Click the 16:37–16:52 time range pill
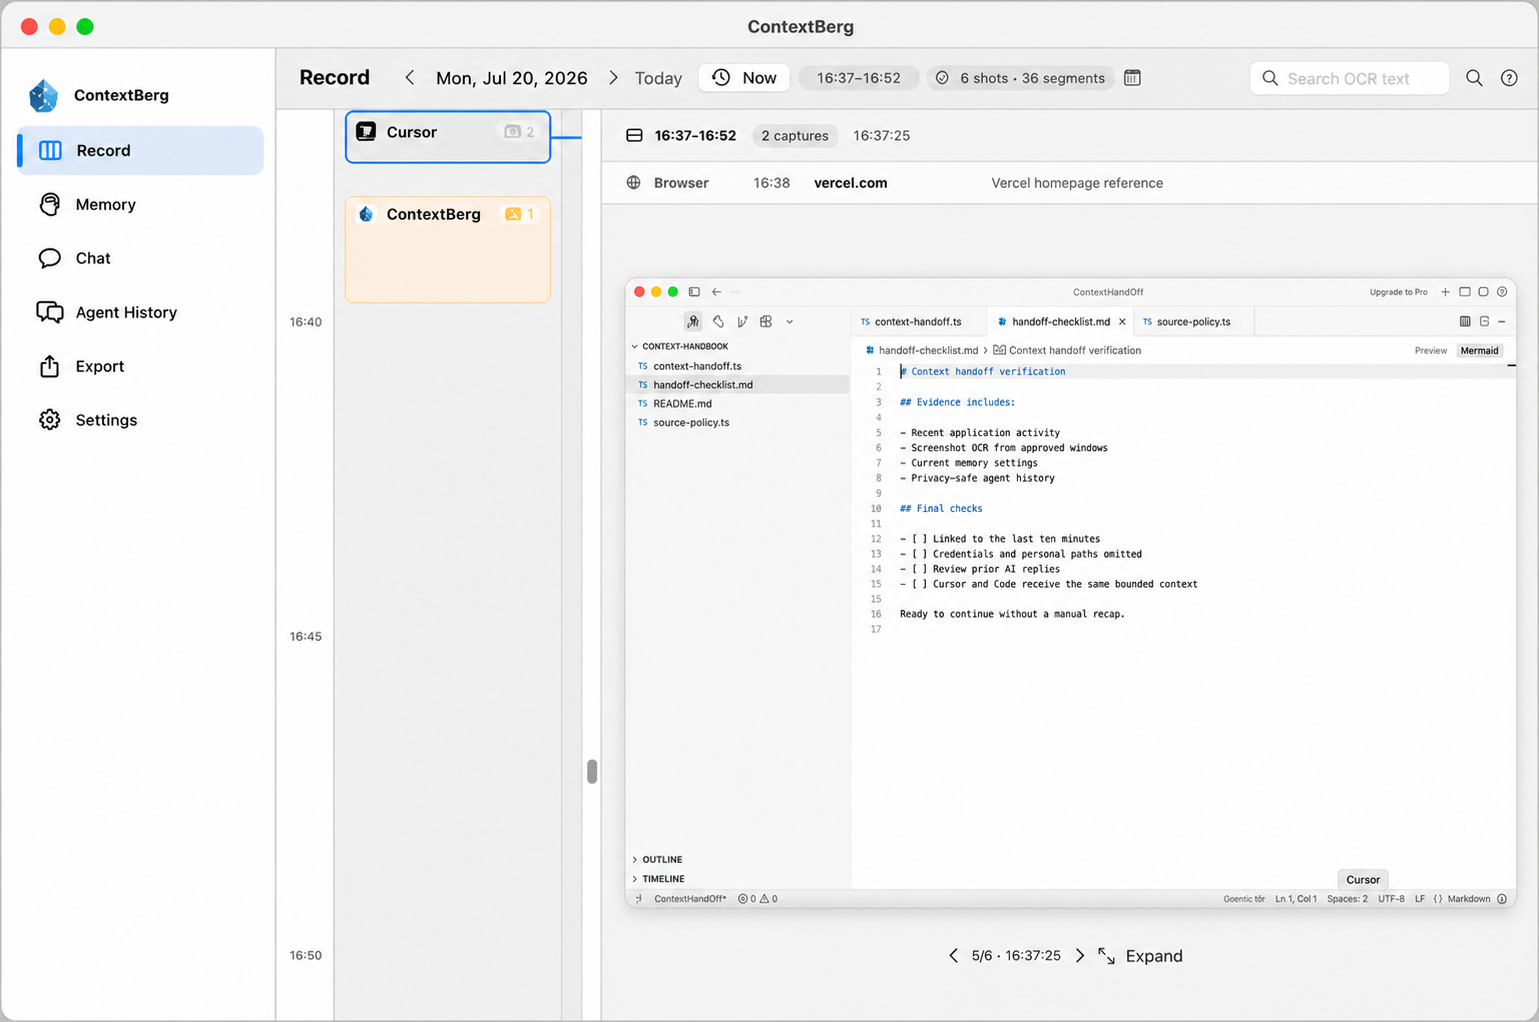The width and height of the screenshot is (1539, 1022). (x=858, y=78)
